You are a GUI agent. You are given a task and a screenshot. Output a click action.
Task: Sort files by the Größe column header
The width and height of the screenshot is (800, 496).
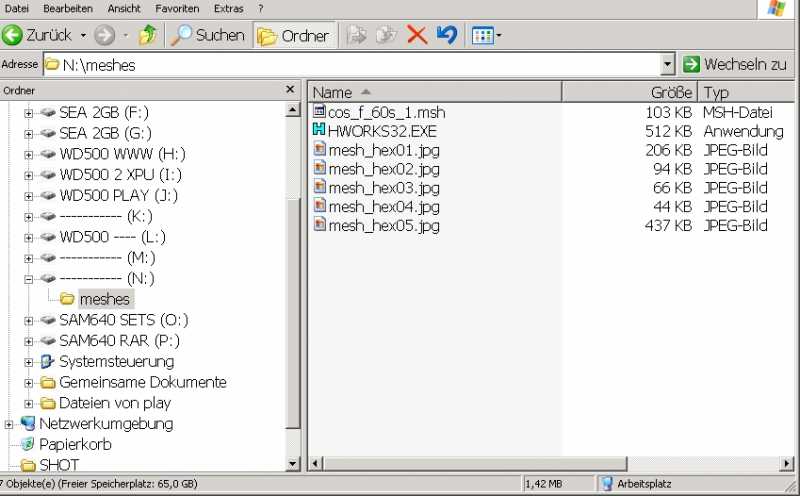pyautogui.click(x=630, y=92)
